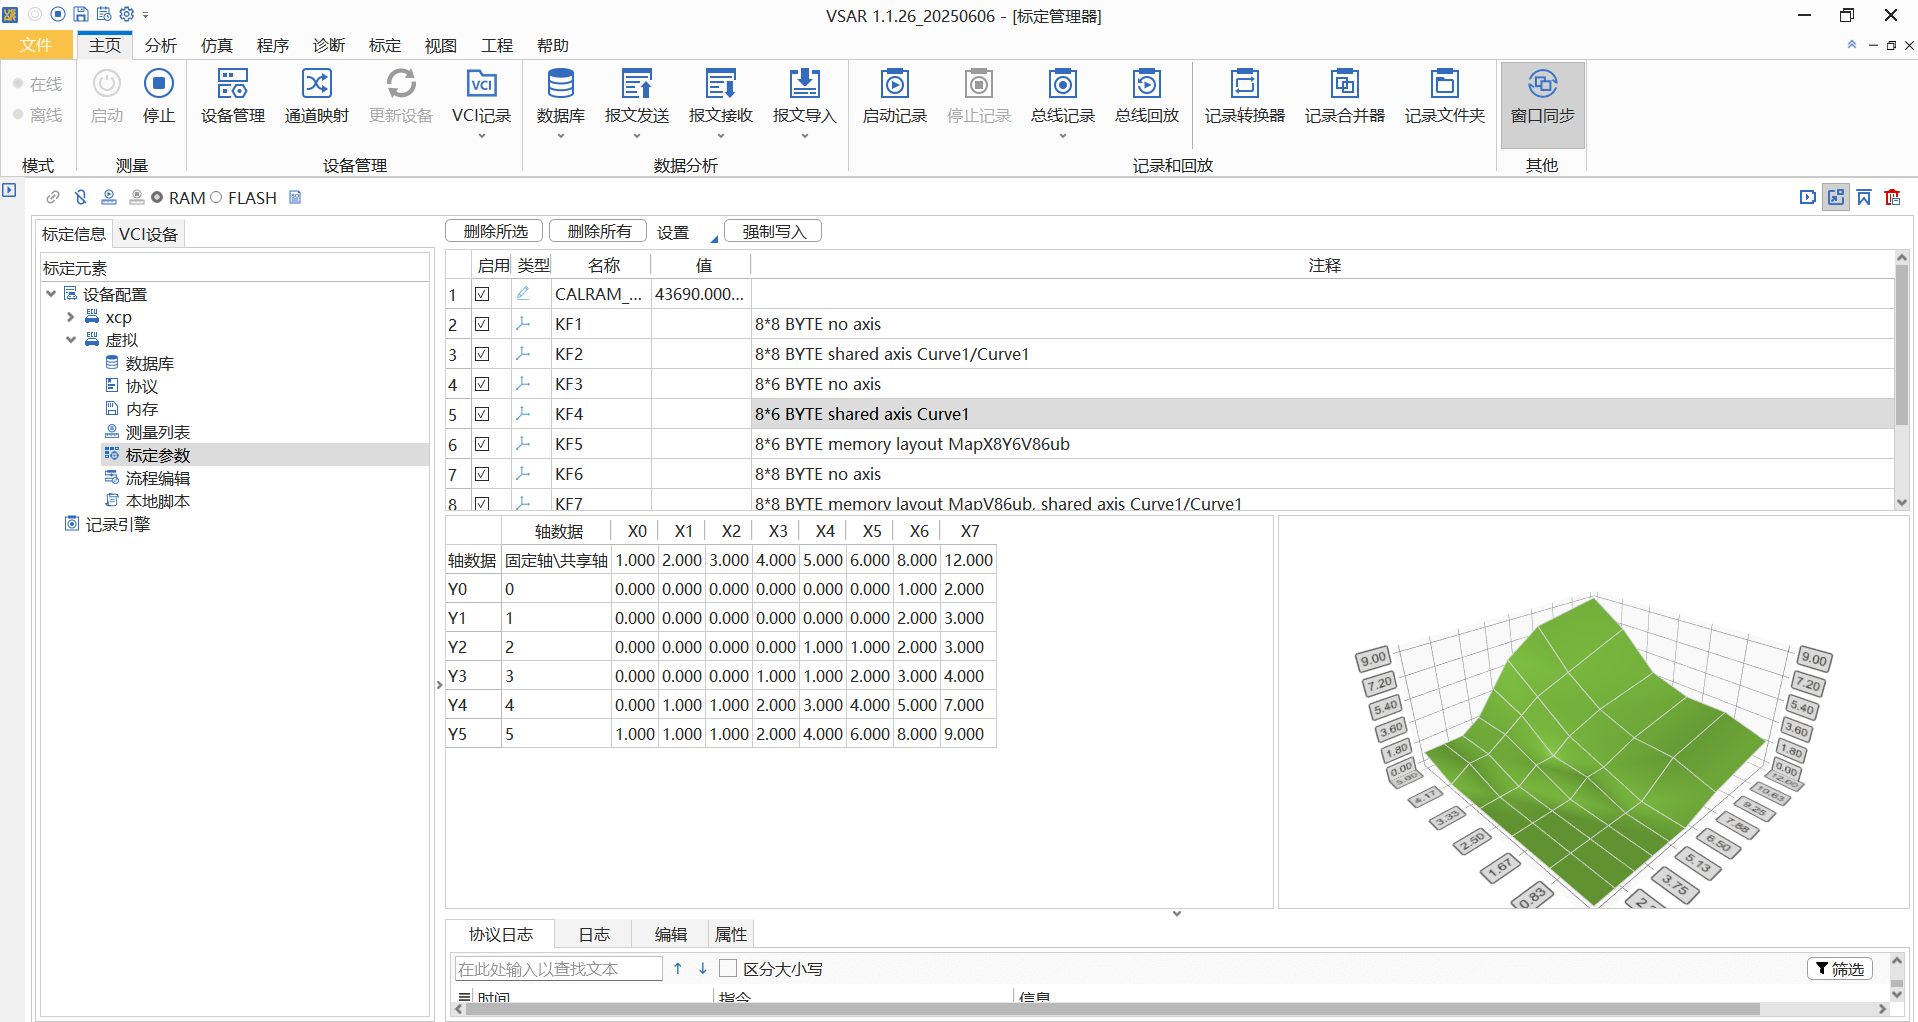1918x1022 pixels.
Task: Open 报文接收 message receive
Action: 721,96
